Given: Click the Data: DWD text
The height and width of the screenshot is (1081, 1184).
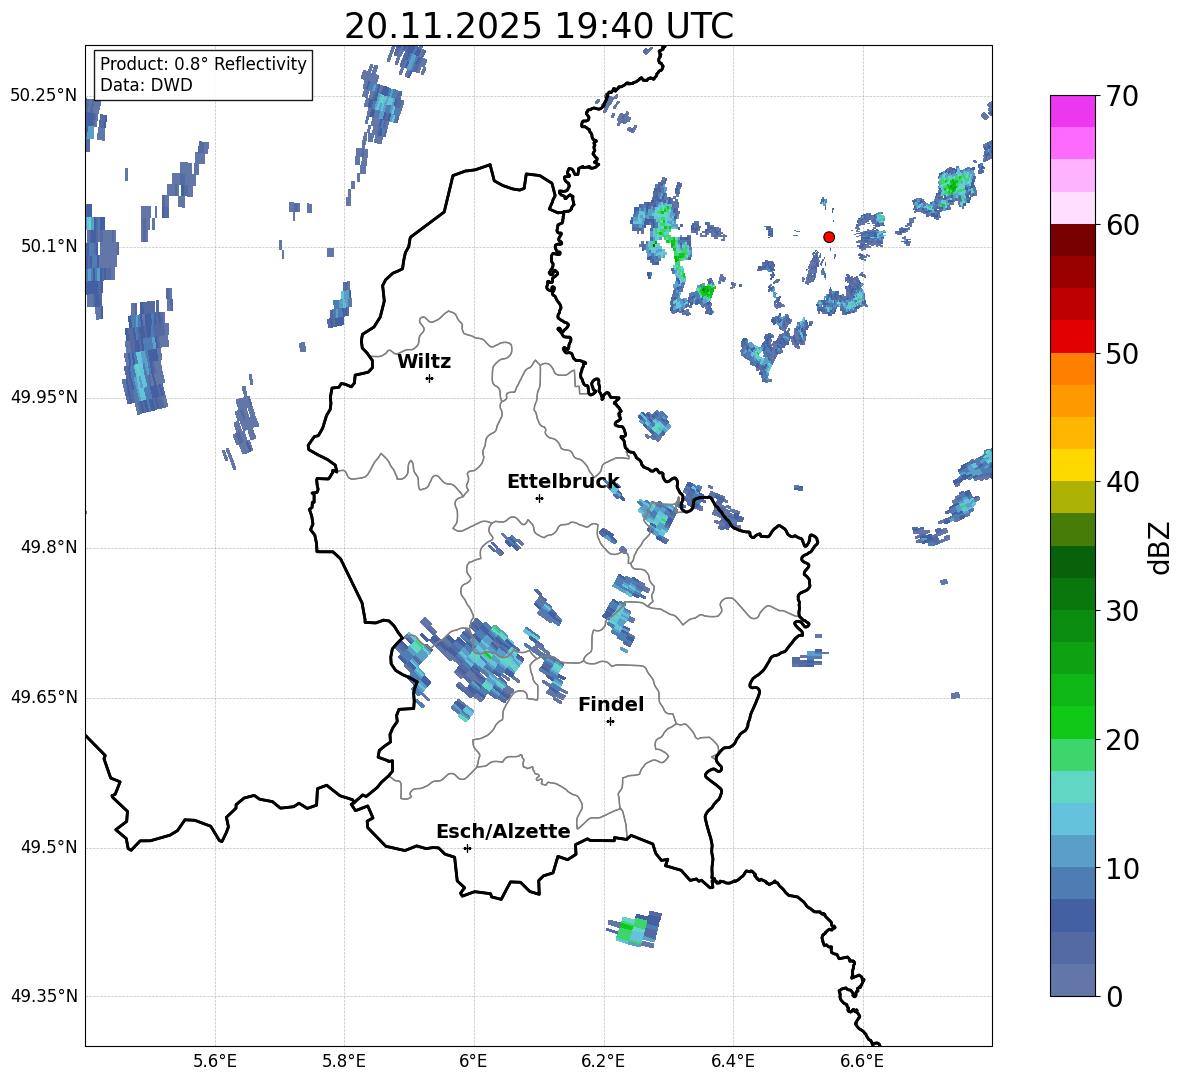Looking at the screenshot, I should [146, 85].
